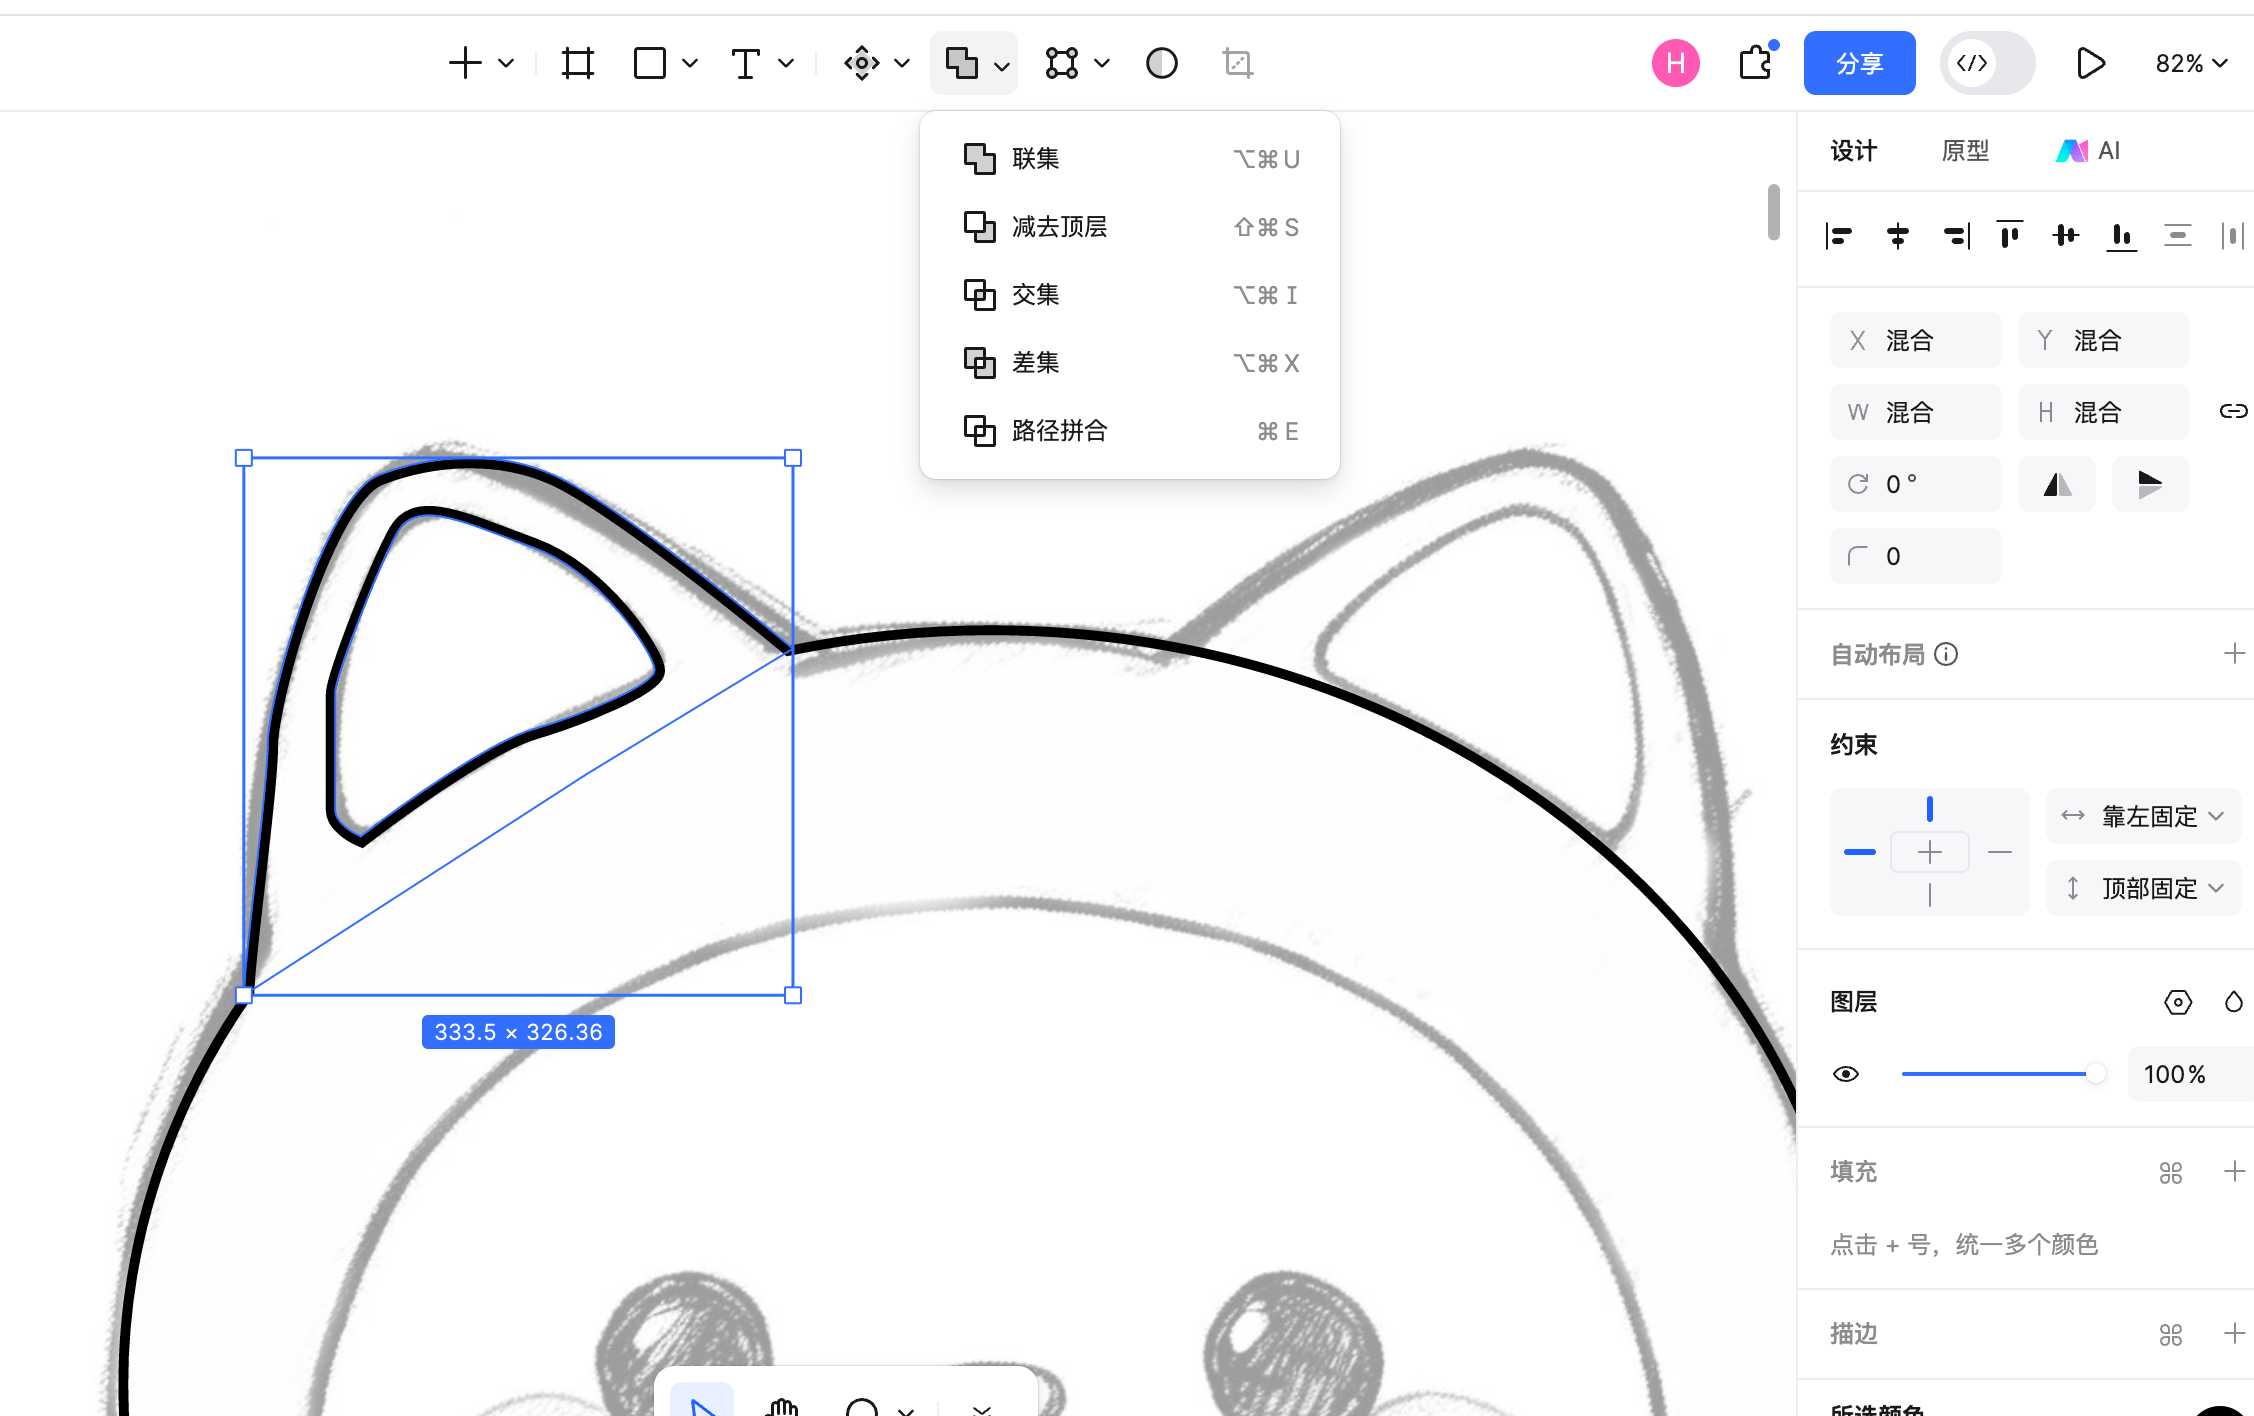Viewport: 2254px width, 1416px height.
Task: Add a fill with plus button
Action: tap(2234, 1171)
